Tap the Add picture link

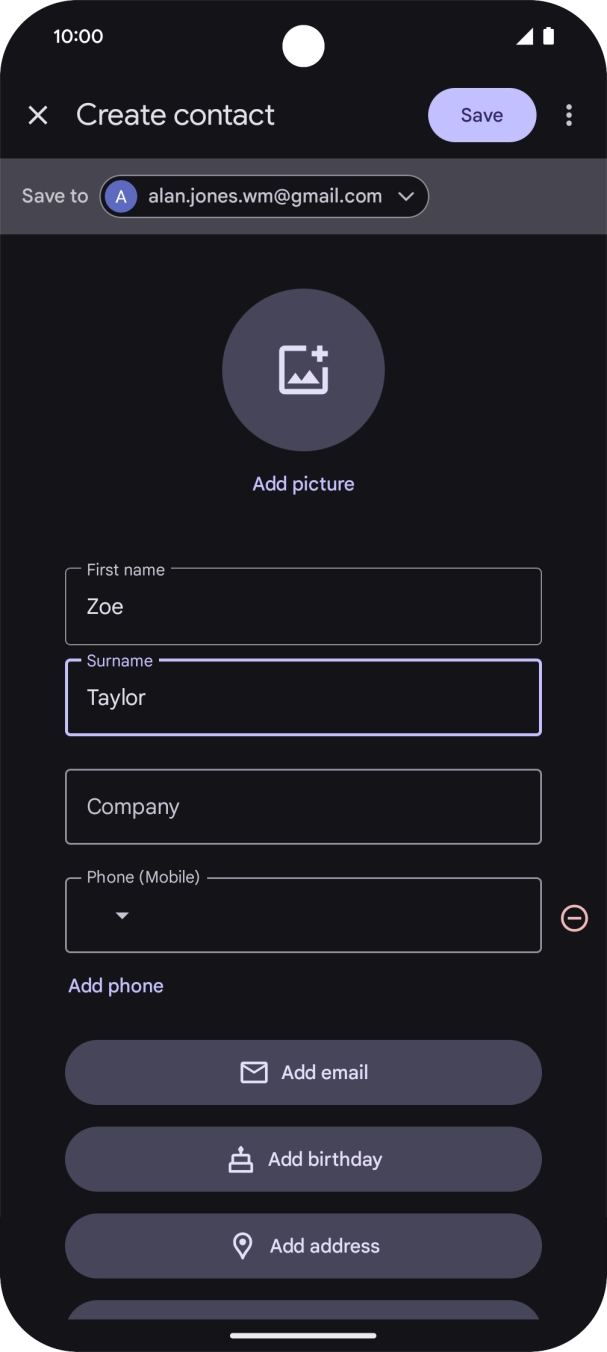click(303, 484)
